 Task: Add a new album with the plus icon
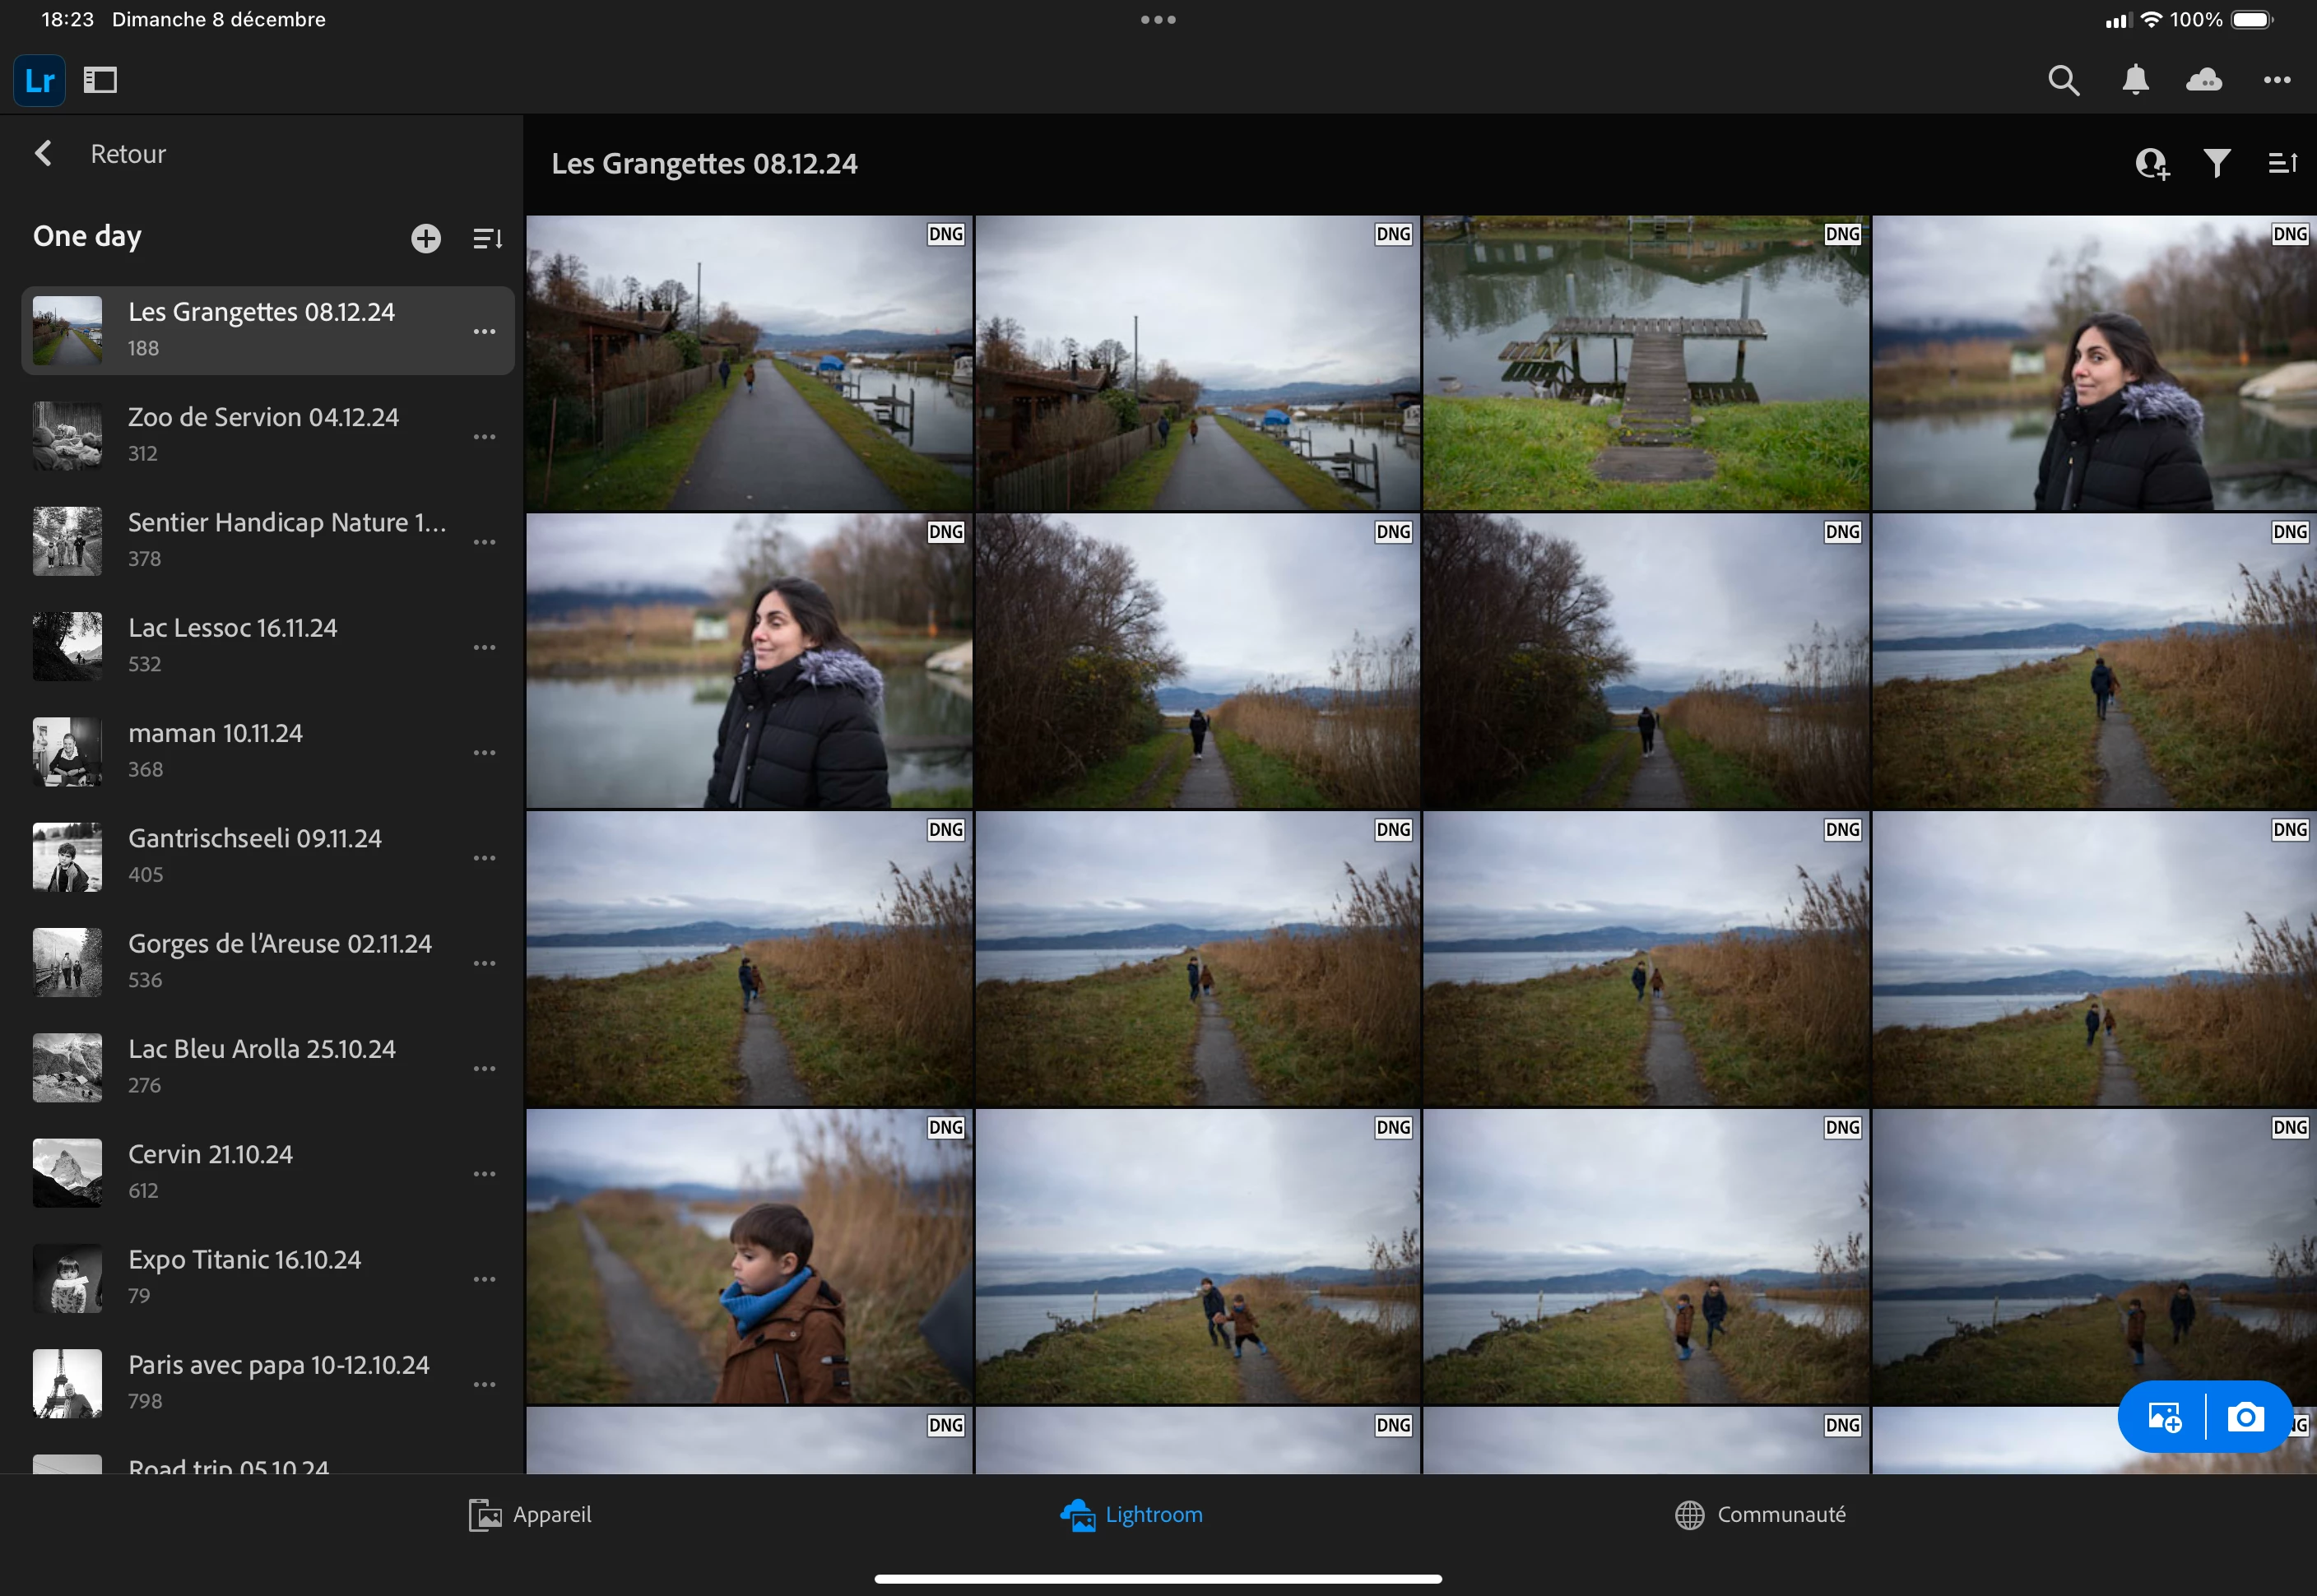click(426, 238)
